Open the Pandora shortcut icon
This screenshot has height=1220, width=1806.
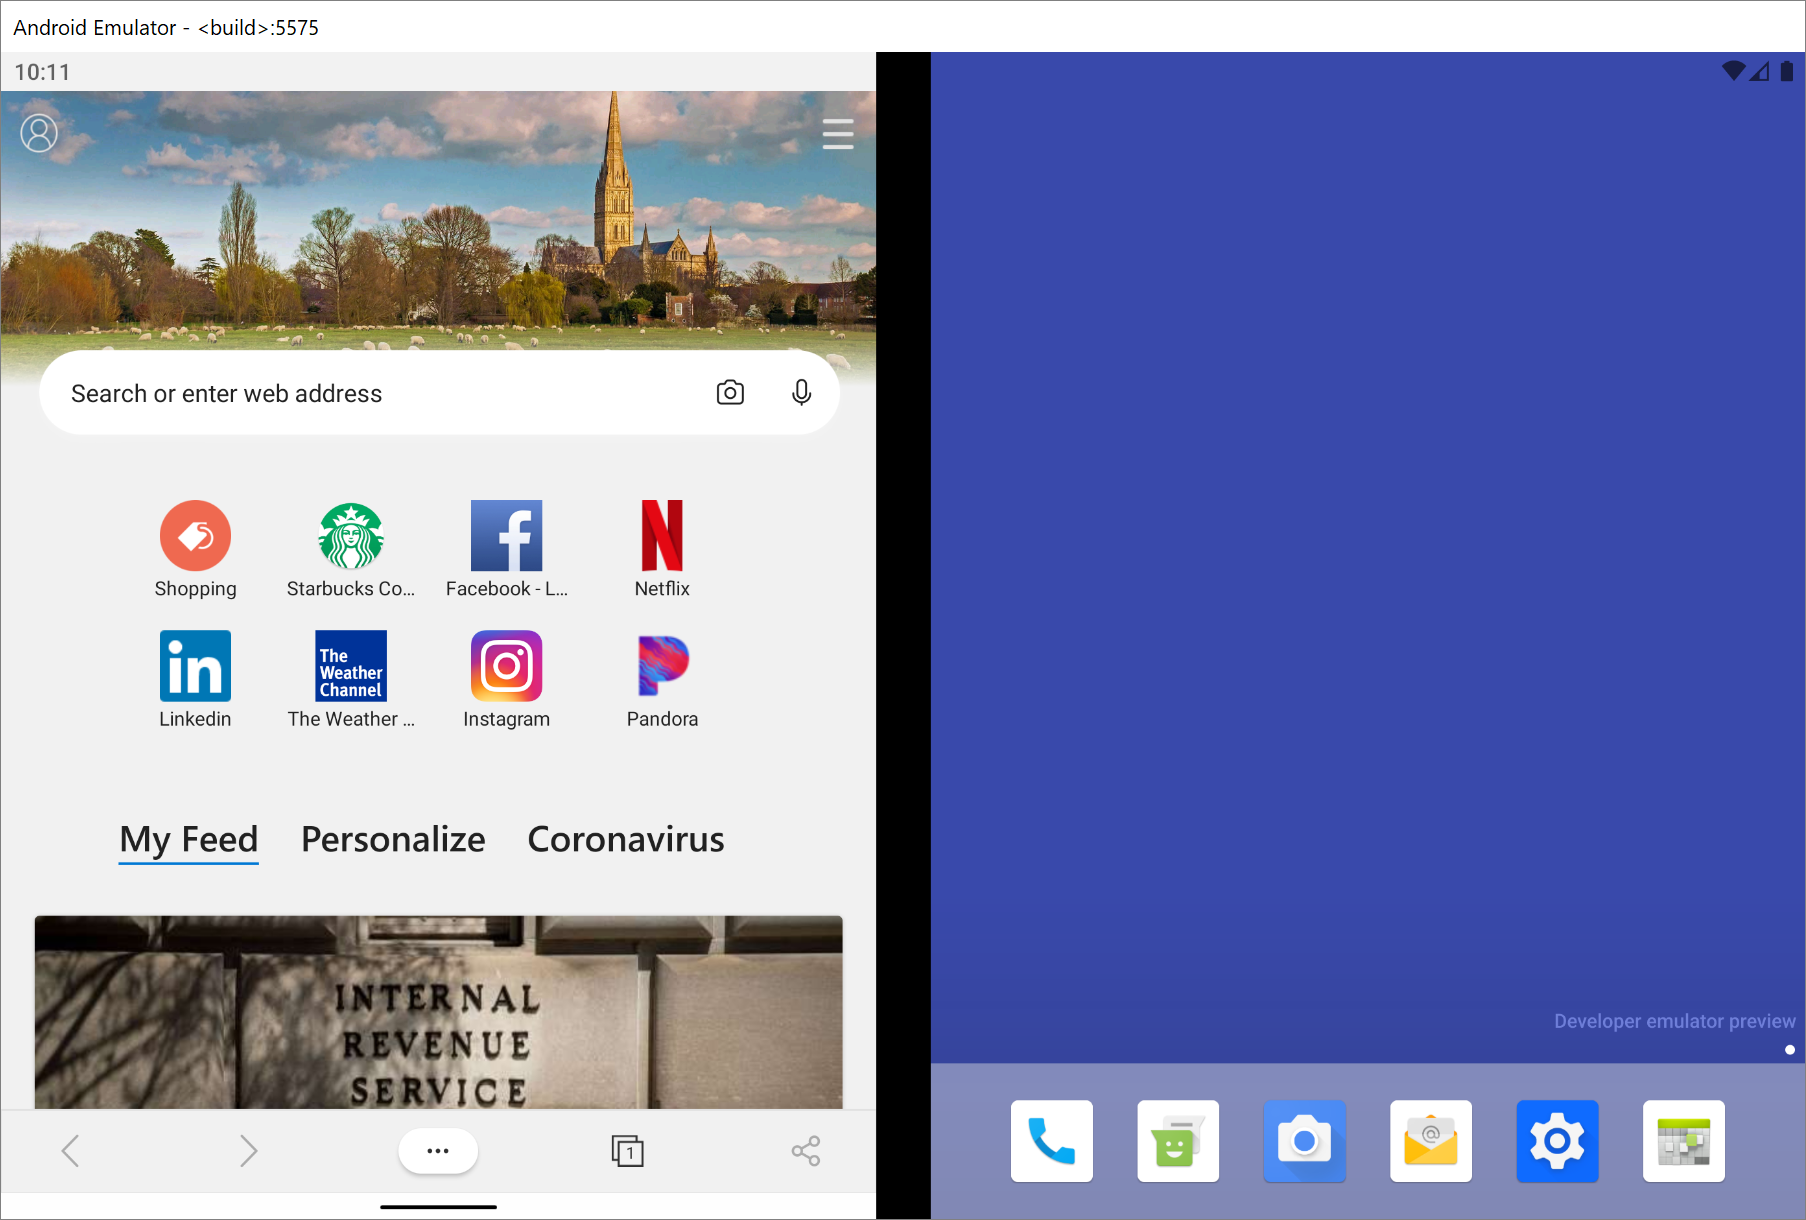(x=662, y=665)
